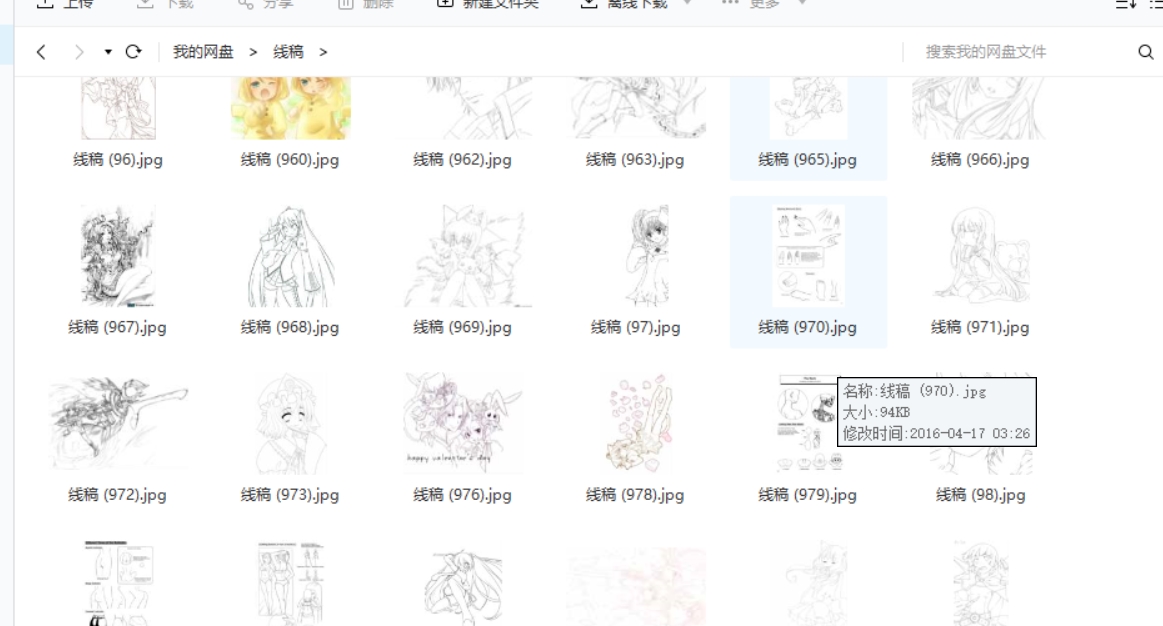Select the colored 线稿 (960).jpg thumbnail
This screenshot has width=1163, height=626.
290,108
